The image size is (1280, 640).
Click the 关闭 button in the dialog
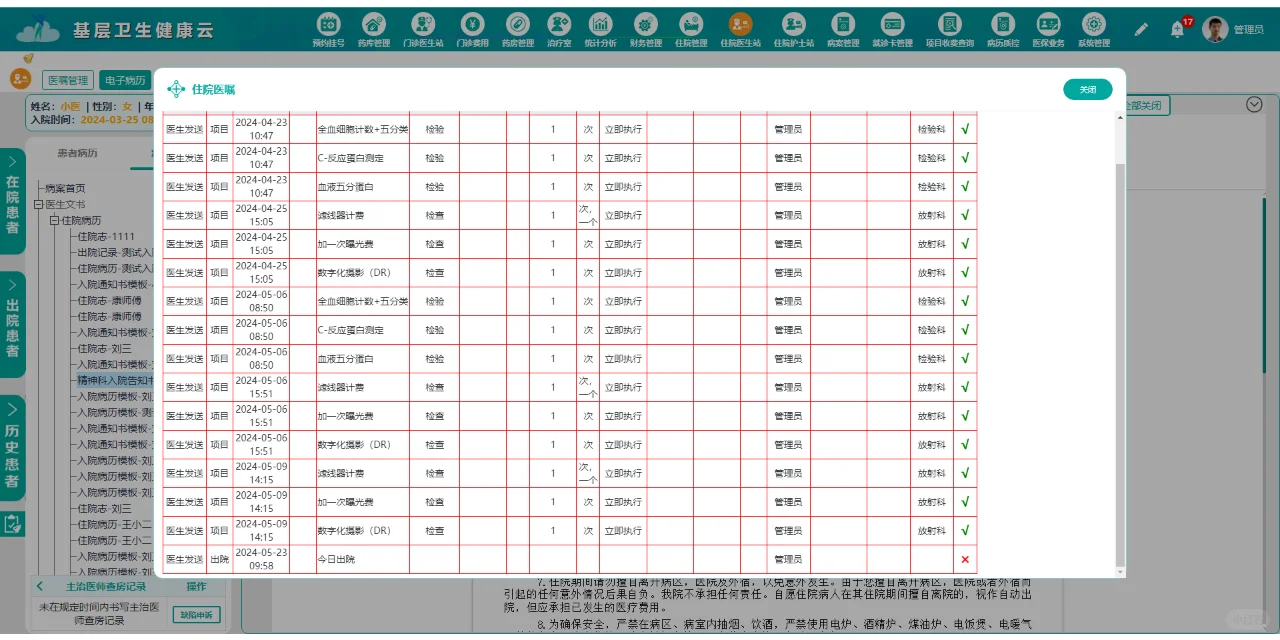1087,88
